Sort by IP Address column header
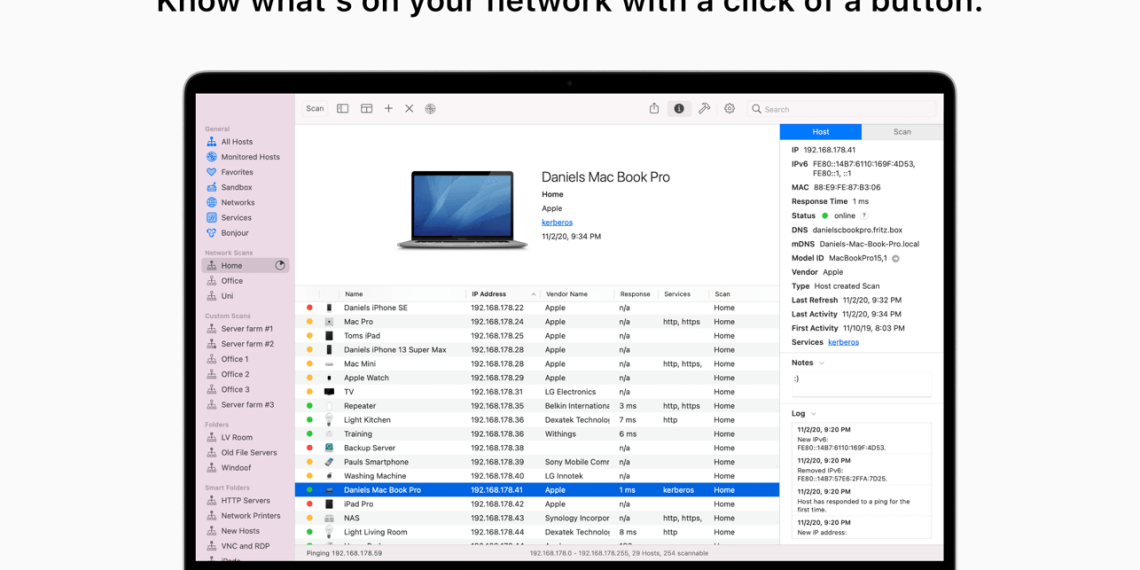 point(490,294)
